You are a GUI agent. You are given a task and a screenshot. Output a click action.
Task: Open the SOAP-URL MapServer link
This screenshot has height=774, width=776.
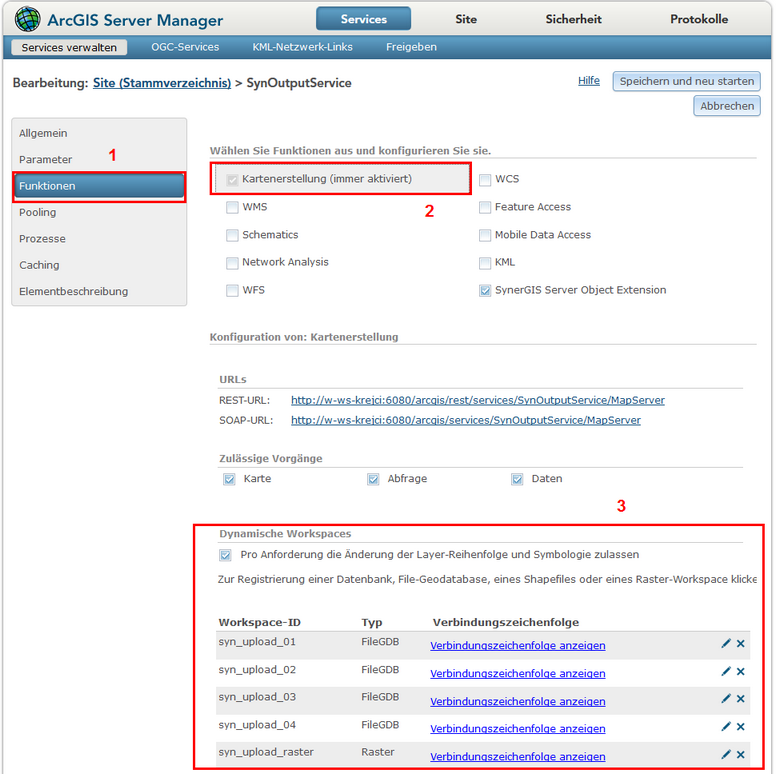(x=466, y=420)
